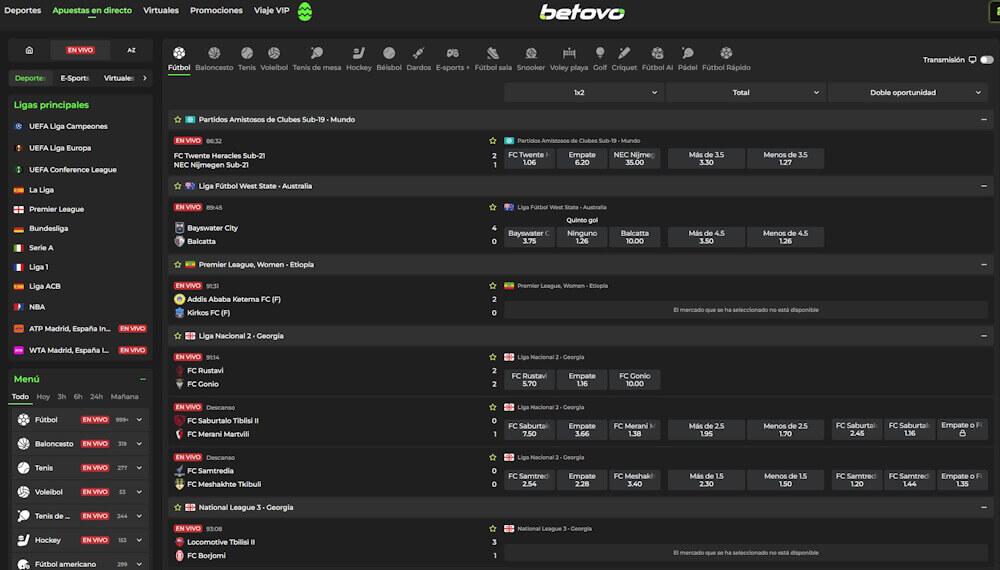Viewport: 1000px width, 570px height.
Task: Favorite the Addis Ababa Ketema match
Action: pos(492,286)
